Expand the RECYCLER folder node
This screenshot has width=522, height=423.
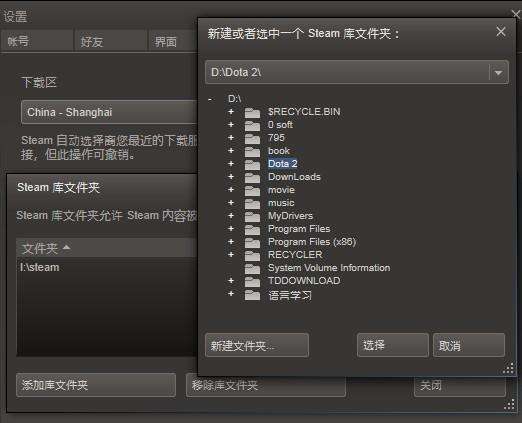pyautogui.click(x=231, y=255)
